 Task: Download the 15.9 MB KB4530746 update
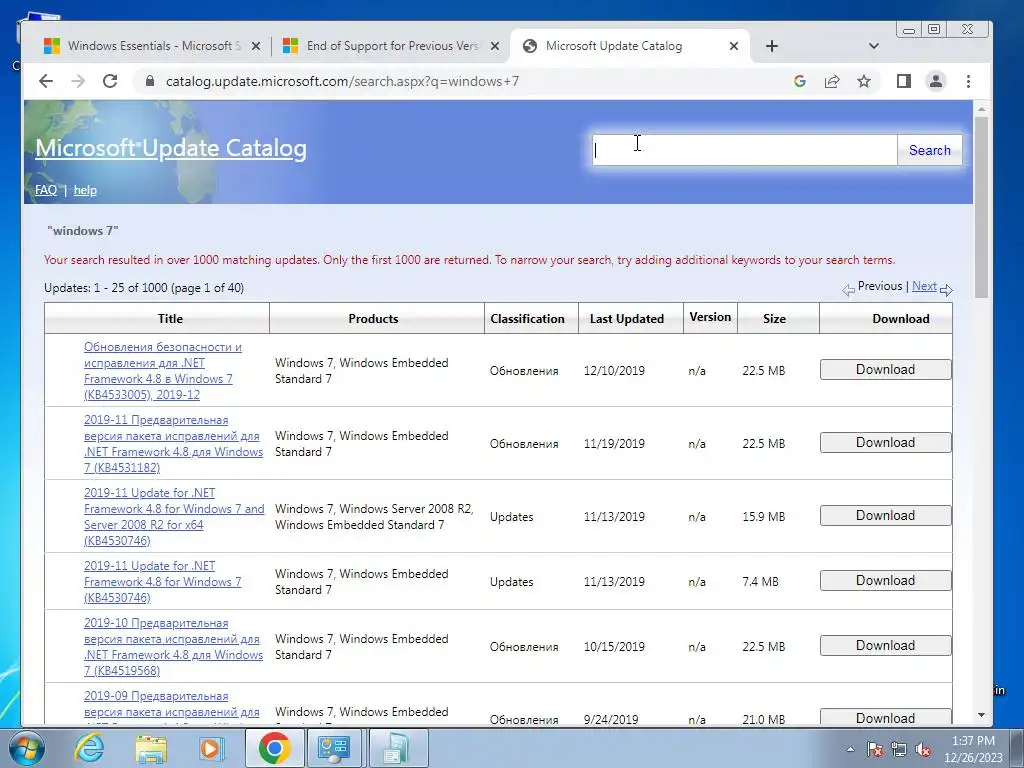click(x=886, y=516)
